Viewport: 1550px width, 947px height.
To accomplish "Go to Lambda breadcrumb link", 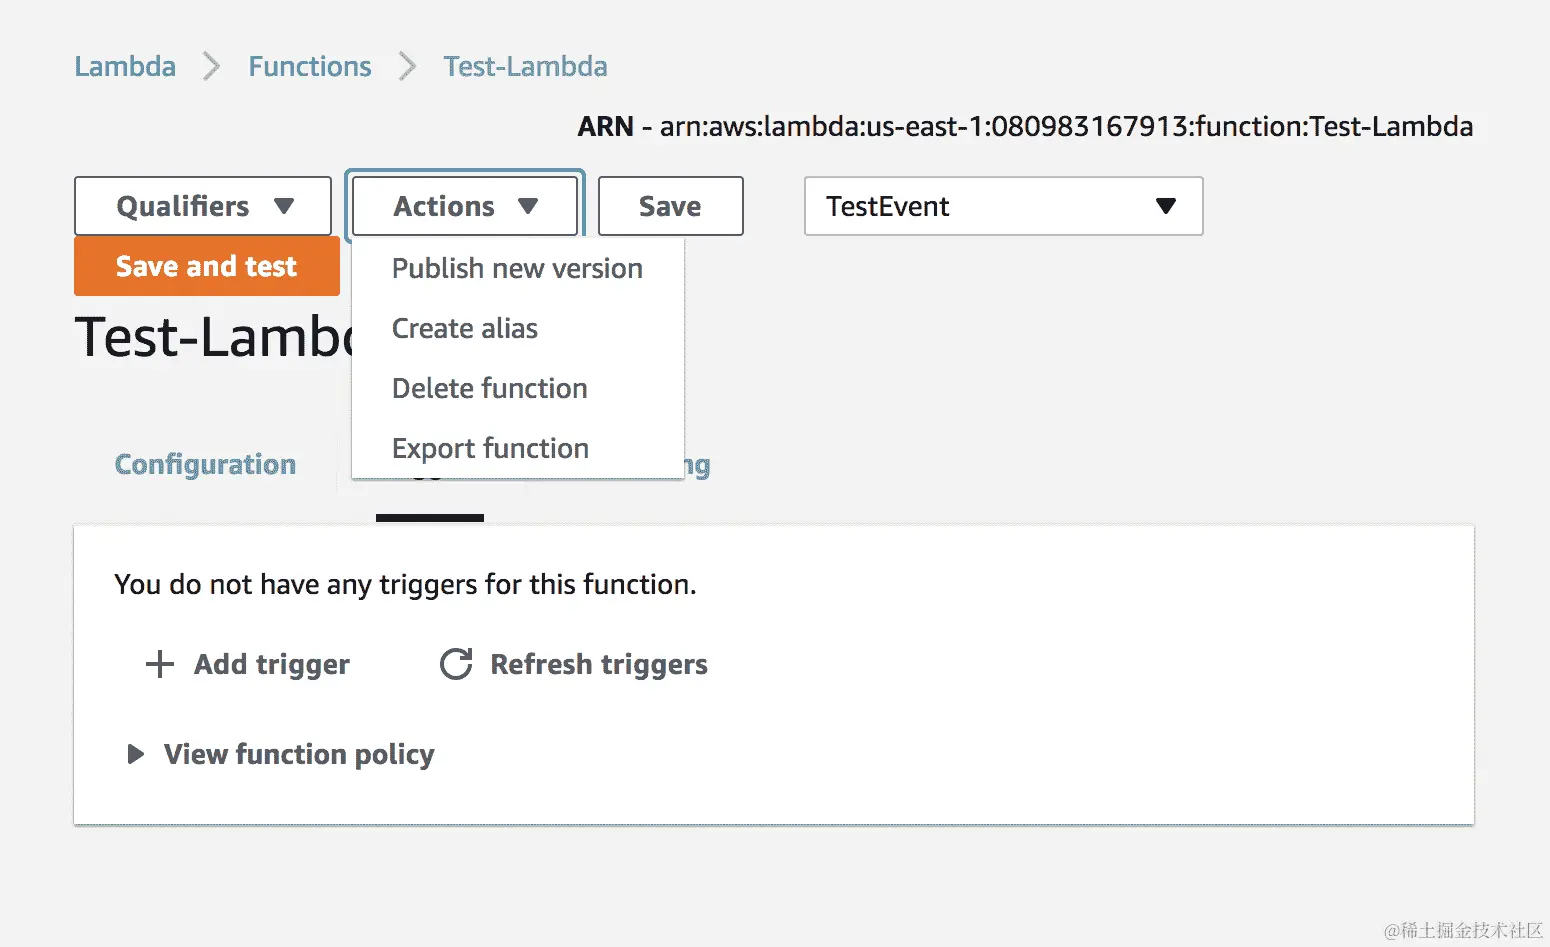I will coord(125,67).
